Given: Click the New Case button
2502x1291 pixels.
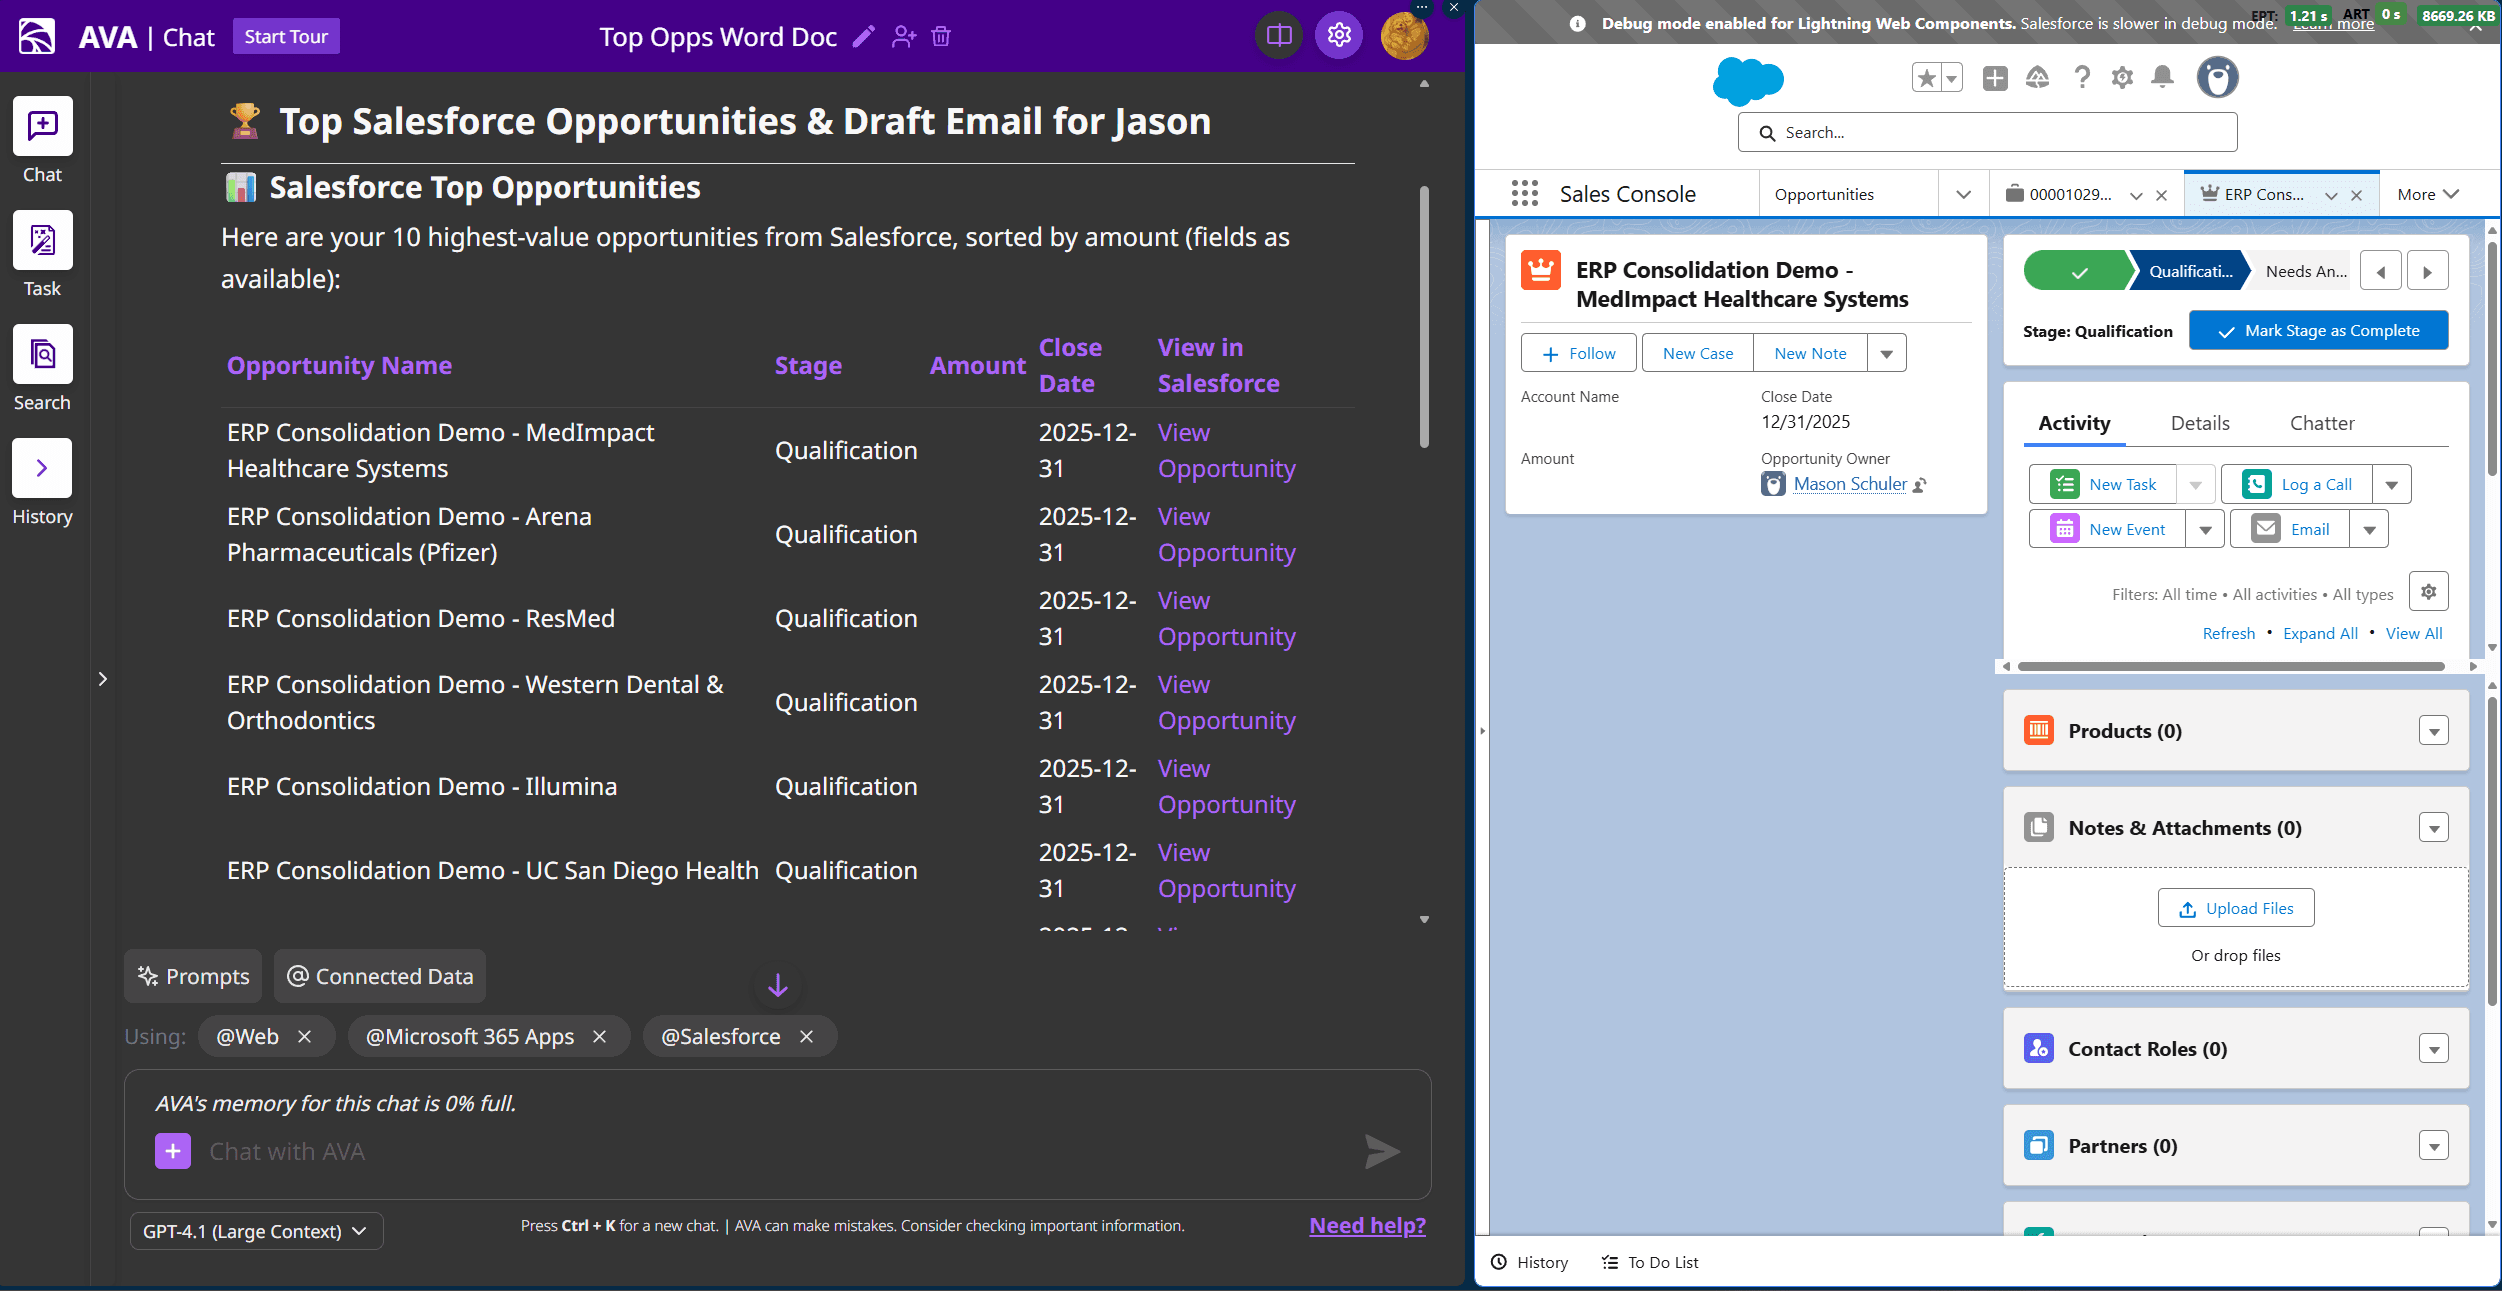Looking at the screenshot, I should coord(1697,353).
